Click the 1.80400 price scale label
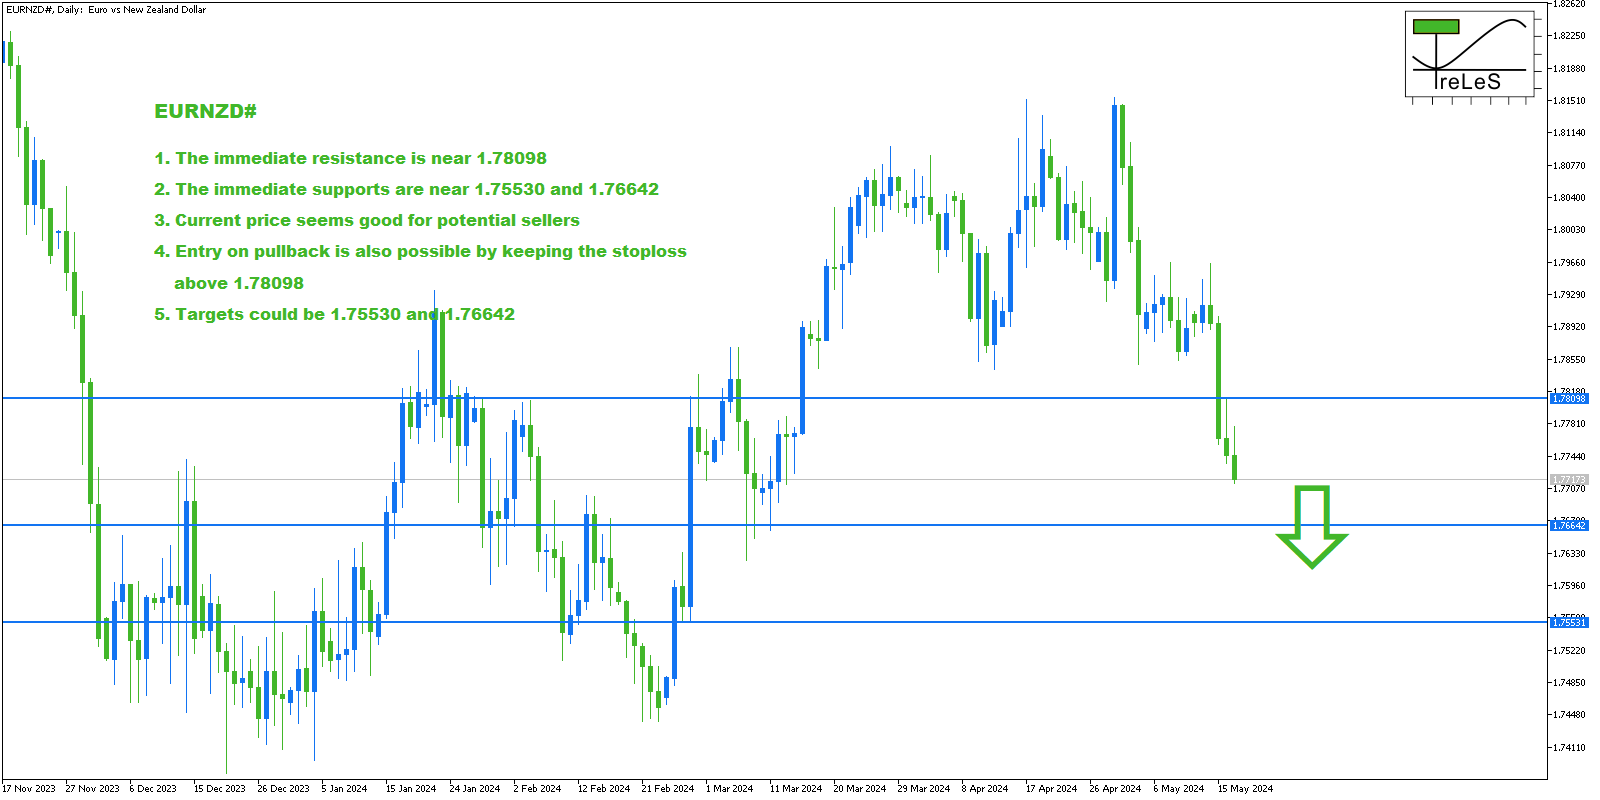The width and height of the screenshot is (1600, 800). click(1569, 198)
